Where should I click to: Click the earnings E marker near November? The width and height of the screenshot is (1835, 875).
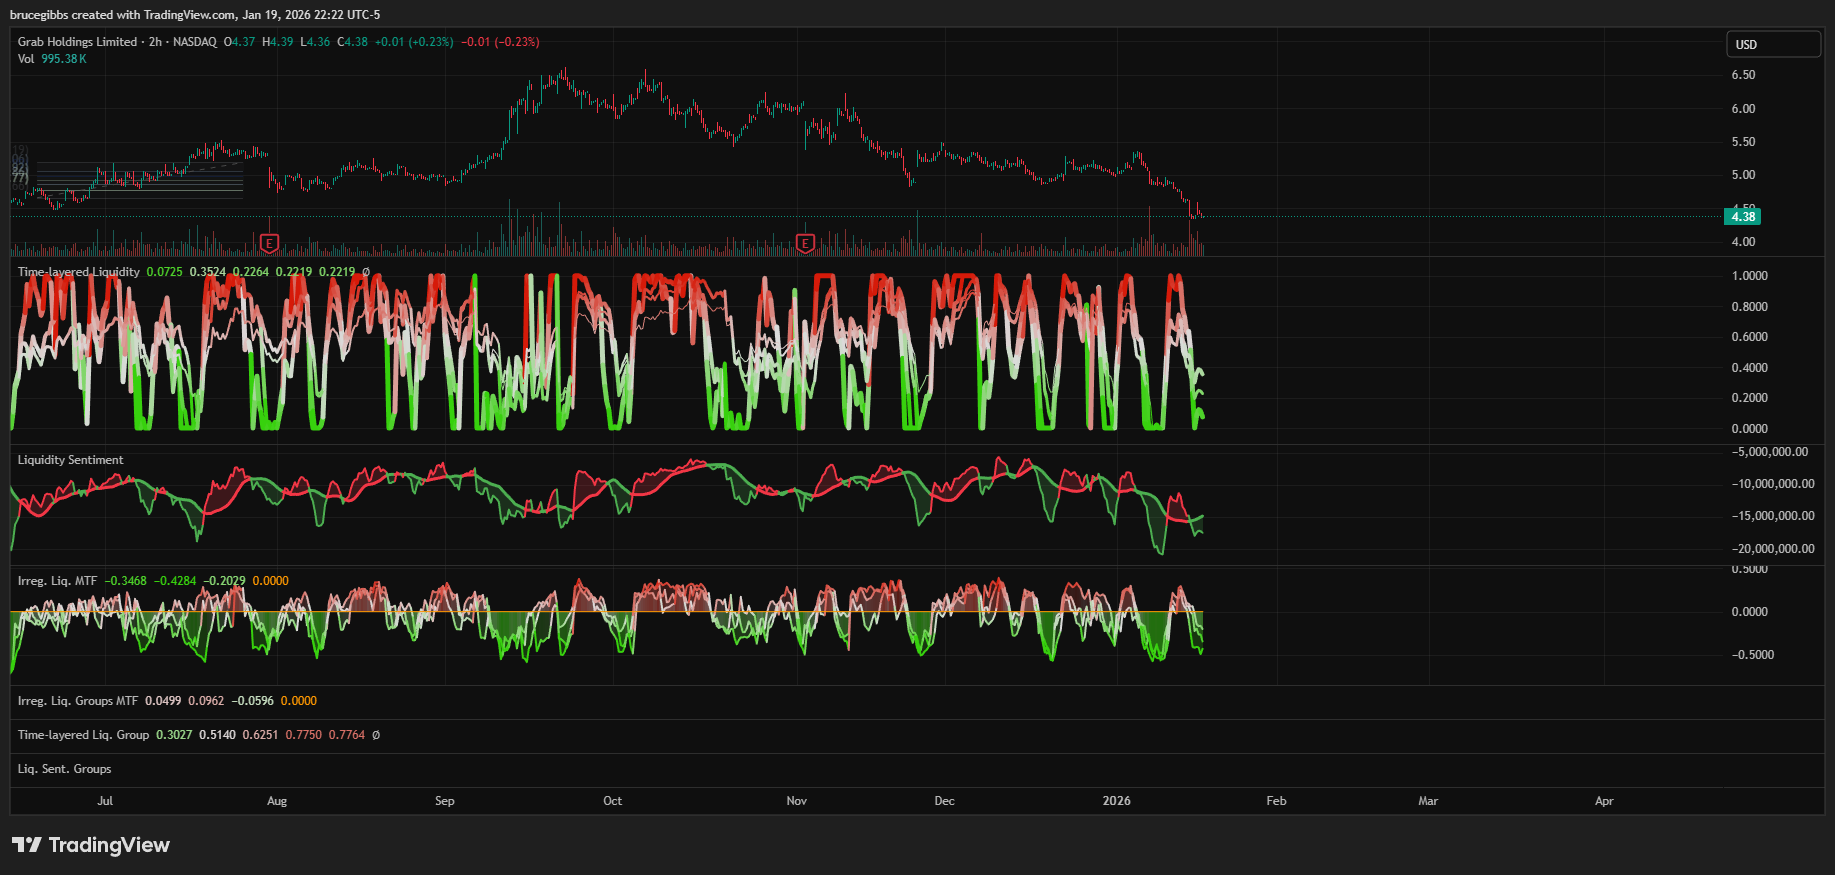point(805,243)
